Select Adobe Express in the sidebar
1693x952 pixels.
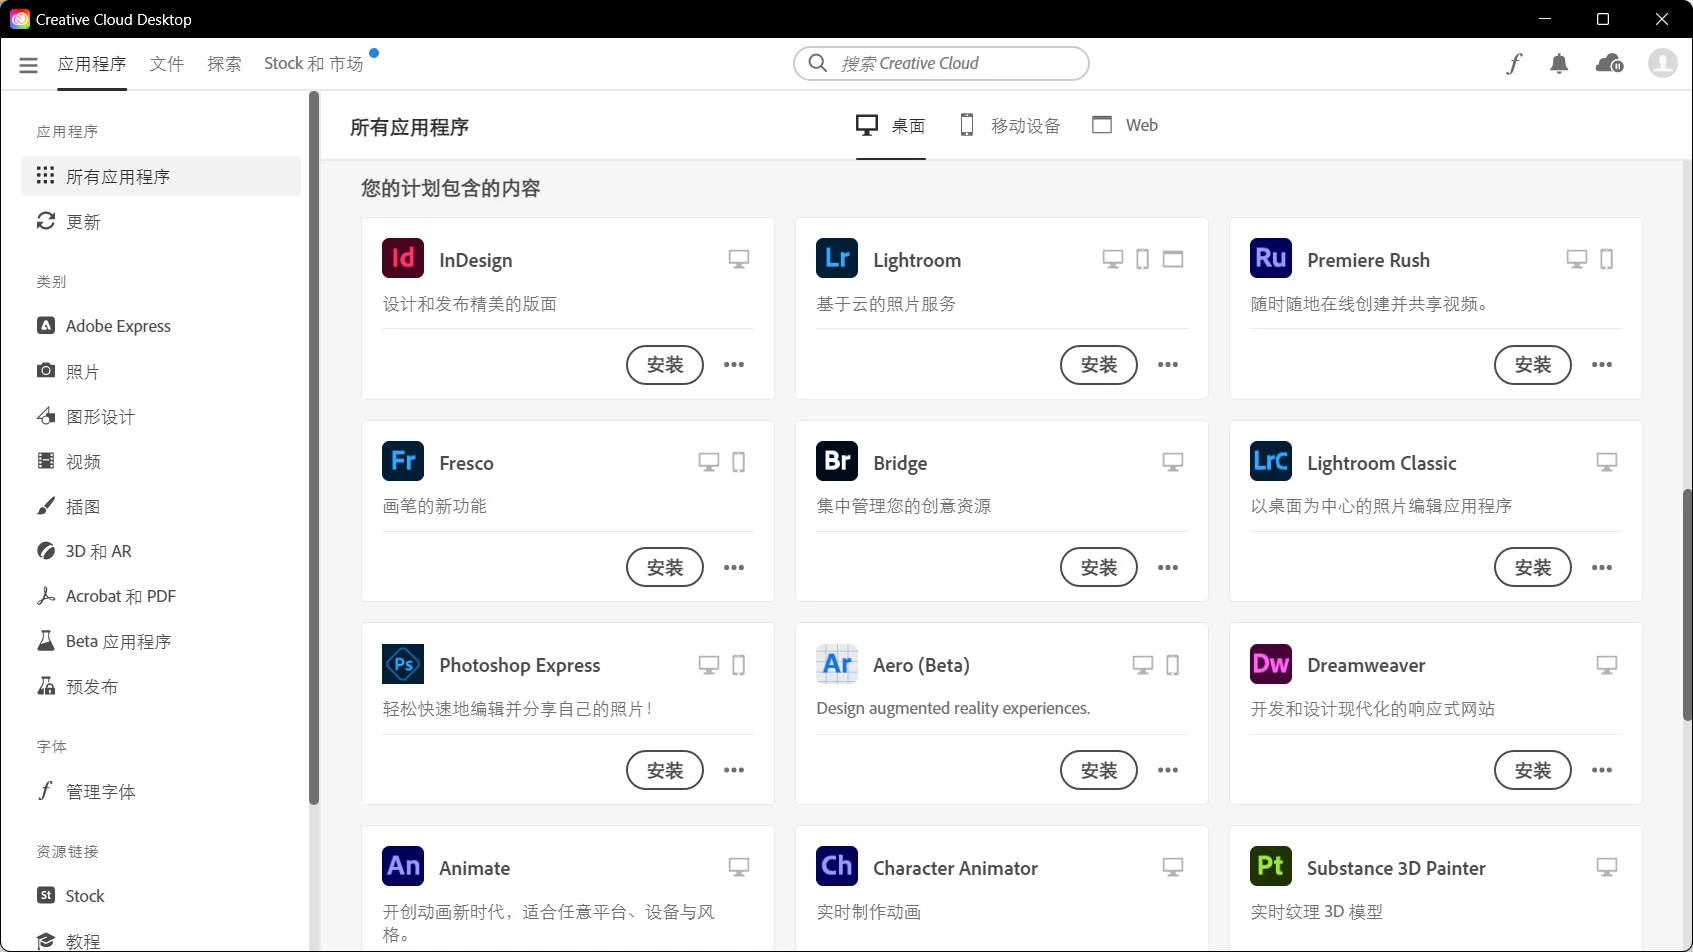[160, 326]
